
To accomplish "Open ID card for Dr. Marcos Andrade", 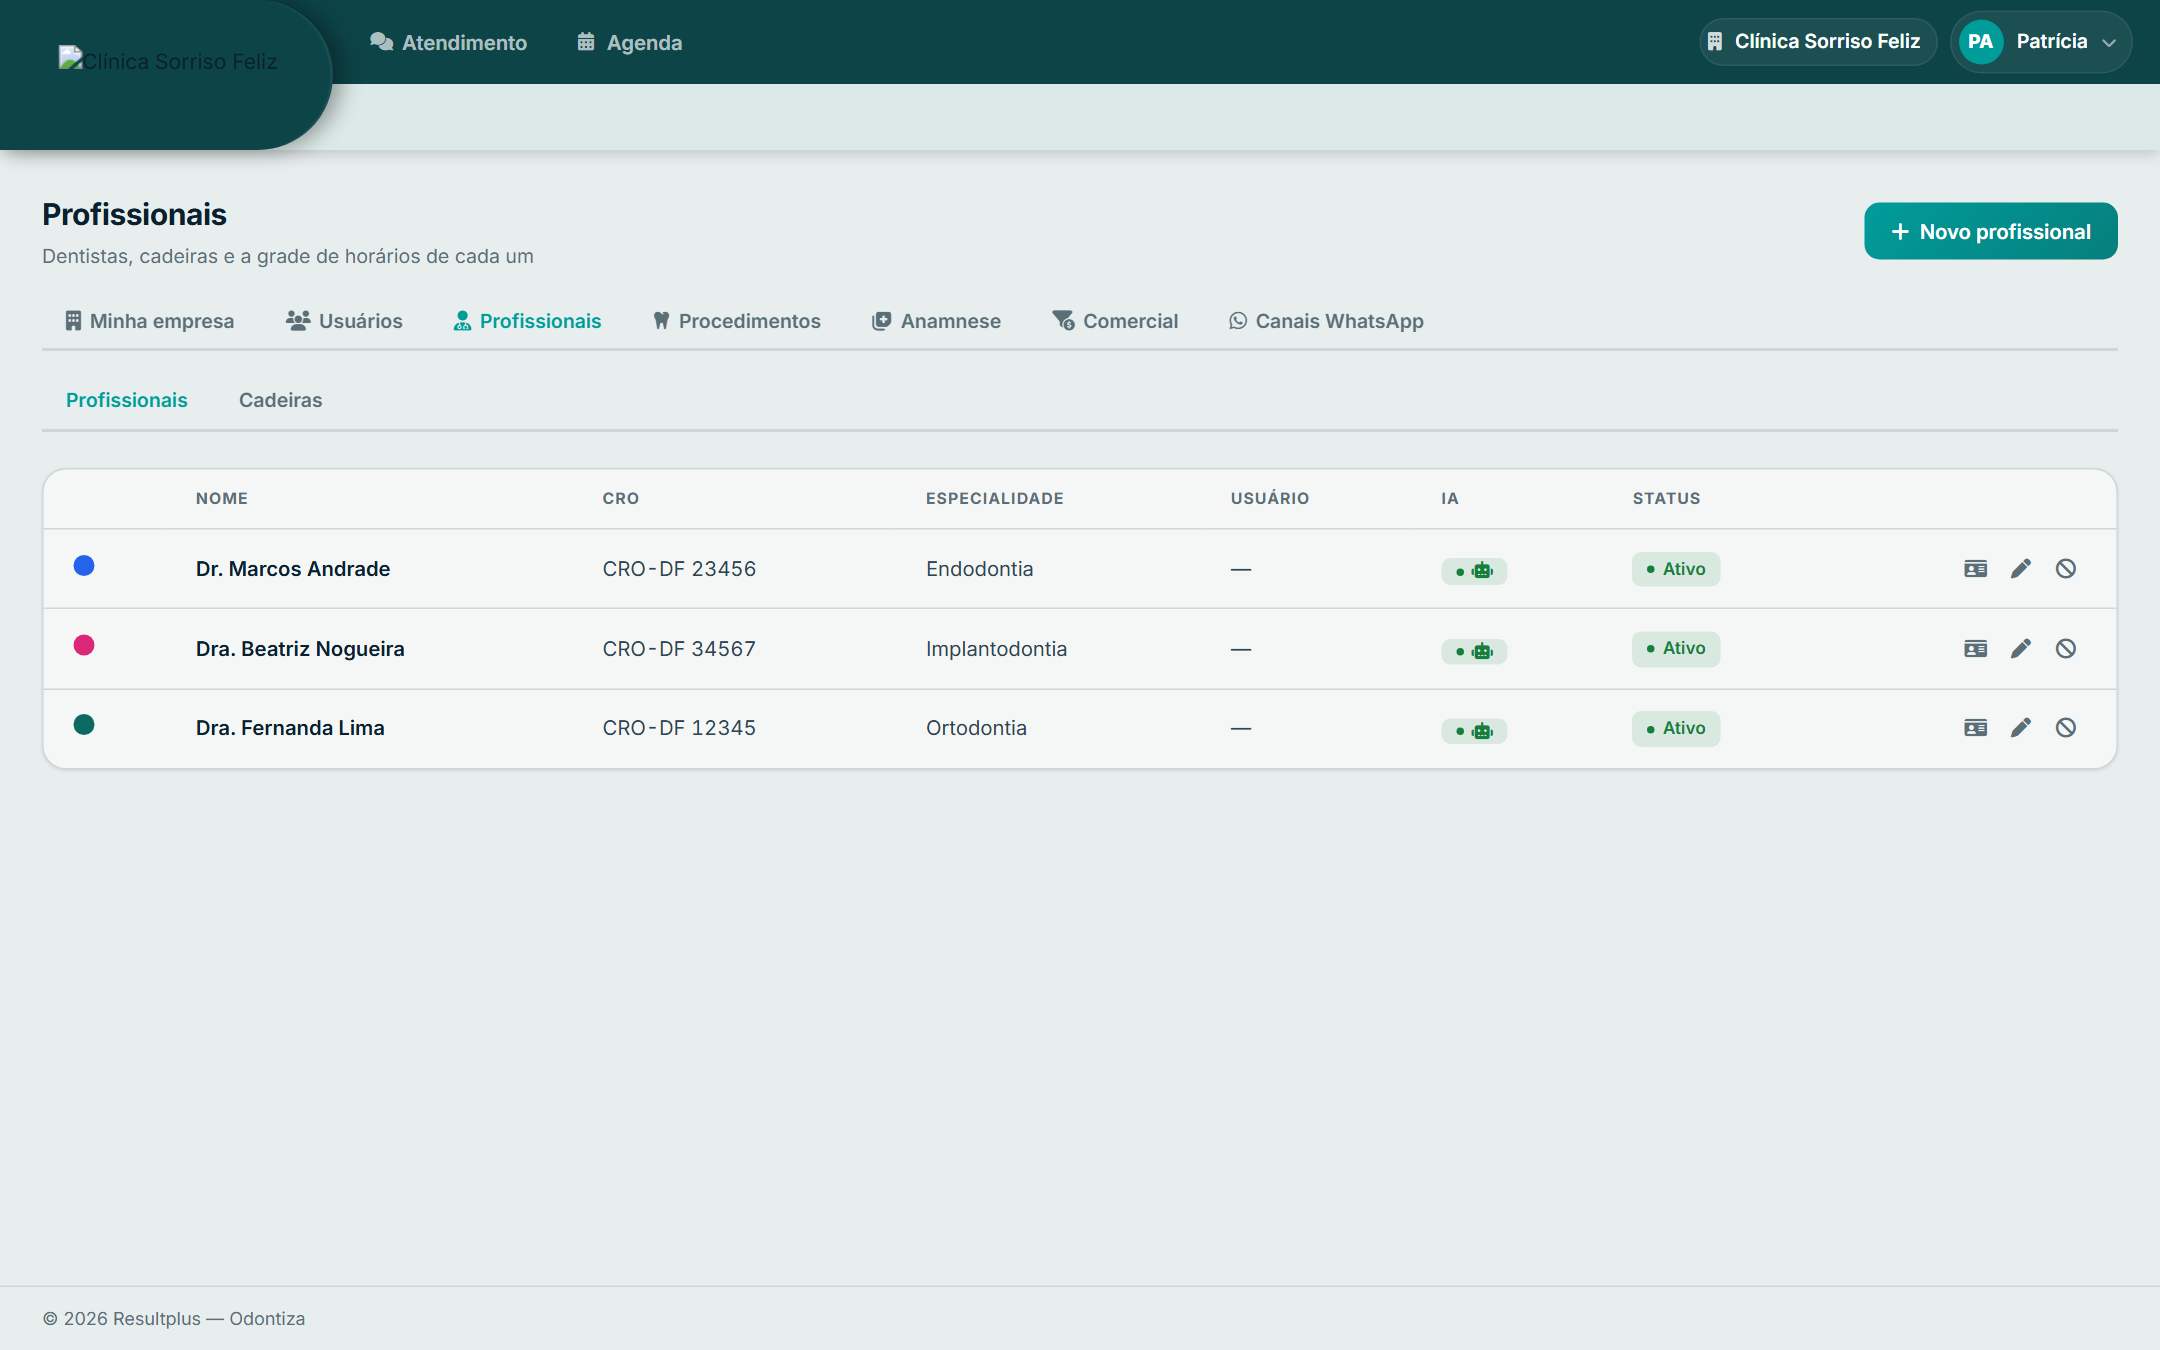I will click(1975, 569).
